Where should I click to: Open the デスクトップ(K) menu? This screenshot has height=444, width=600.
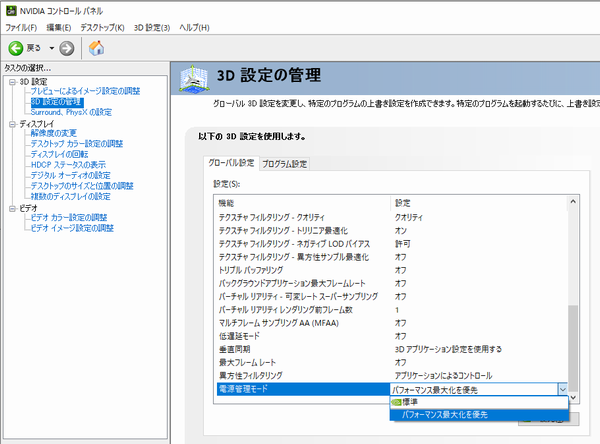point(102,28)
